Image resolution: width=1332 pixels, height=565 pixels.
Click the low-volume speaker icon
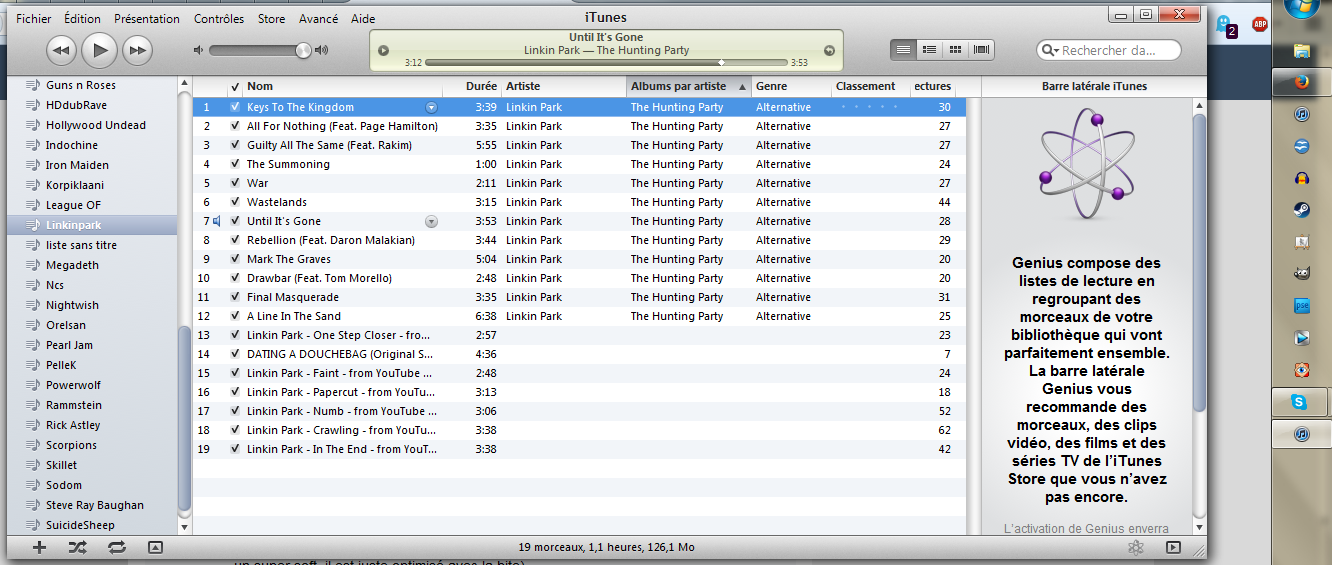[x=198, y=50]
